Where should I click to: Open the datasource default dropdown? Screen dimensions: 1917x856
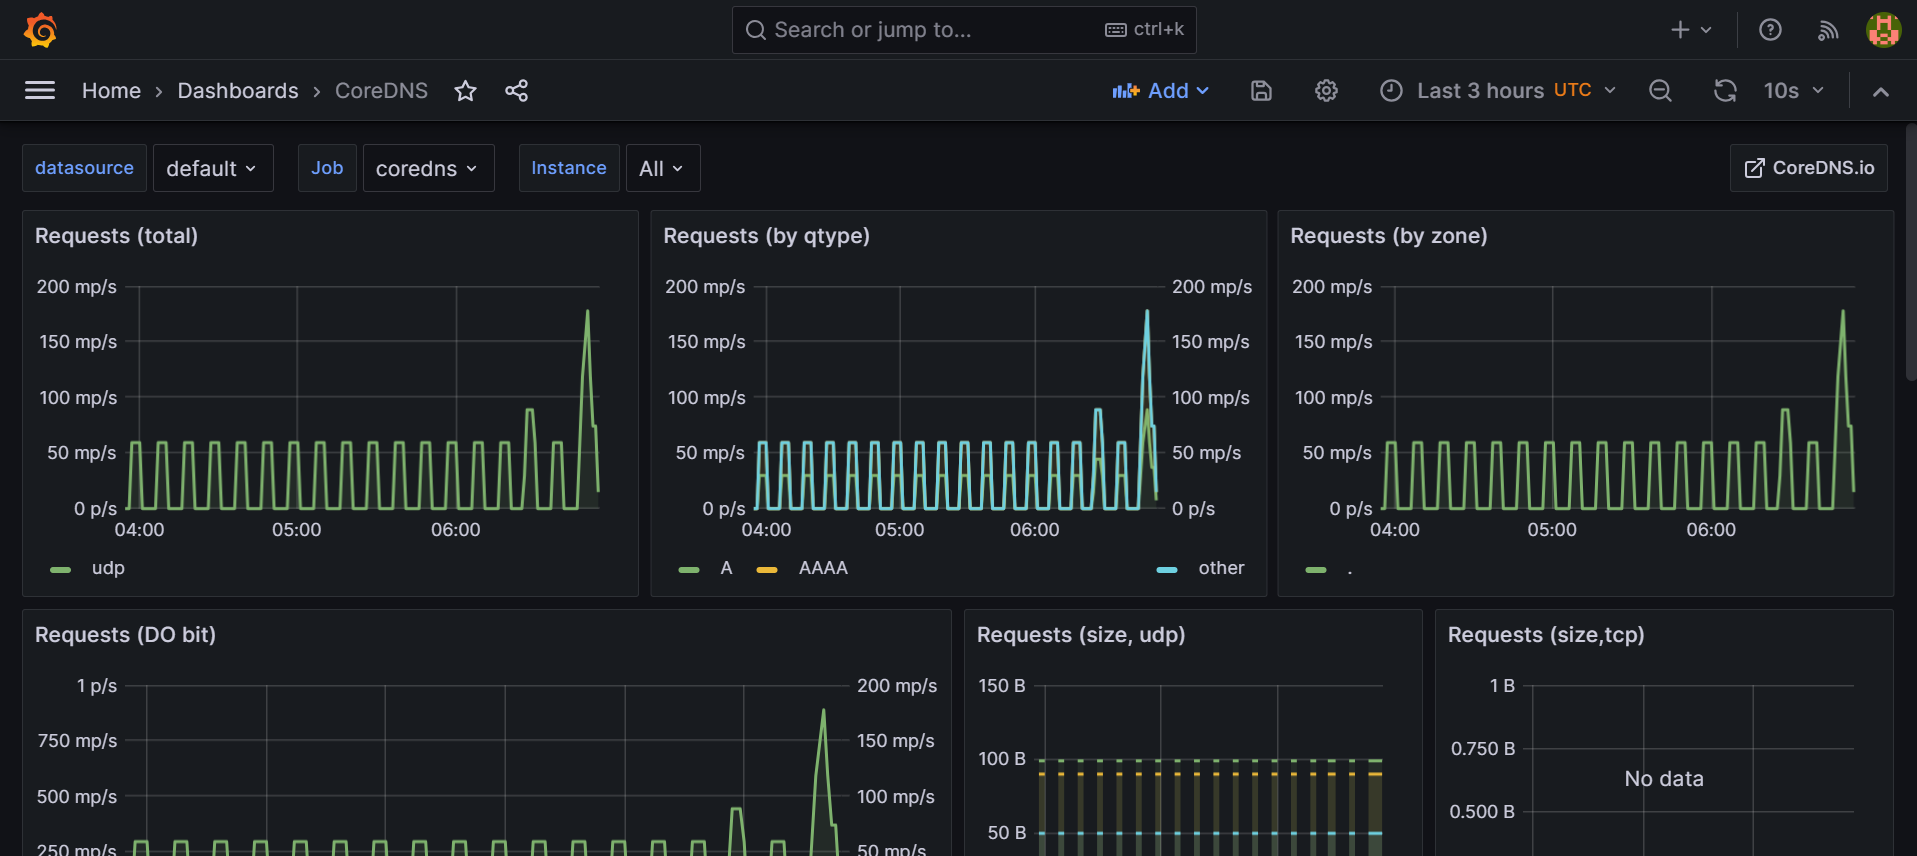(x=212, y=168)
